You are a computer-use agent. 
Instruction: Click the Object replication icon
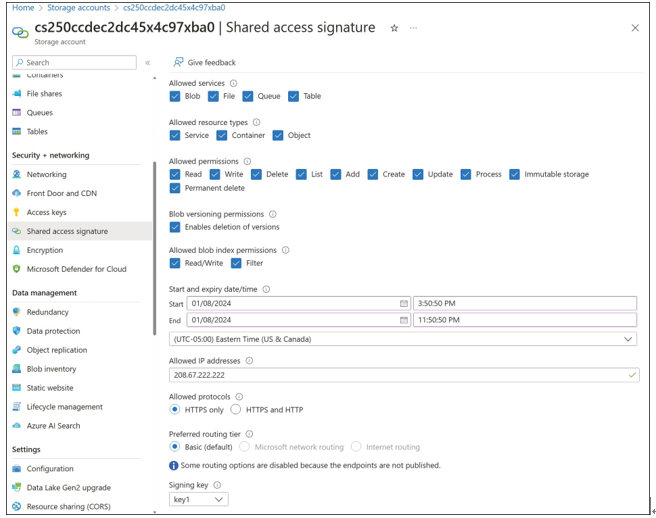[x=17, y=350]
